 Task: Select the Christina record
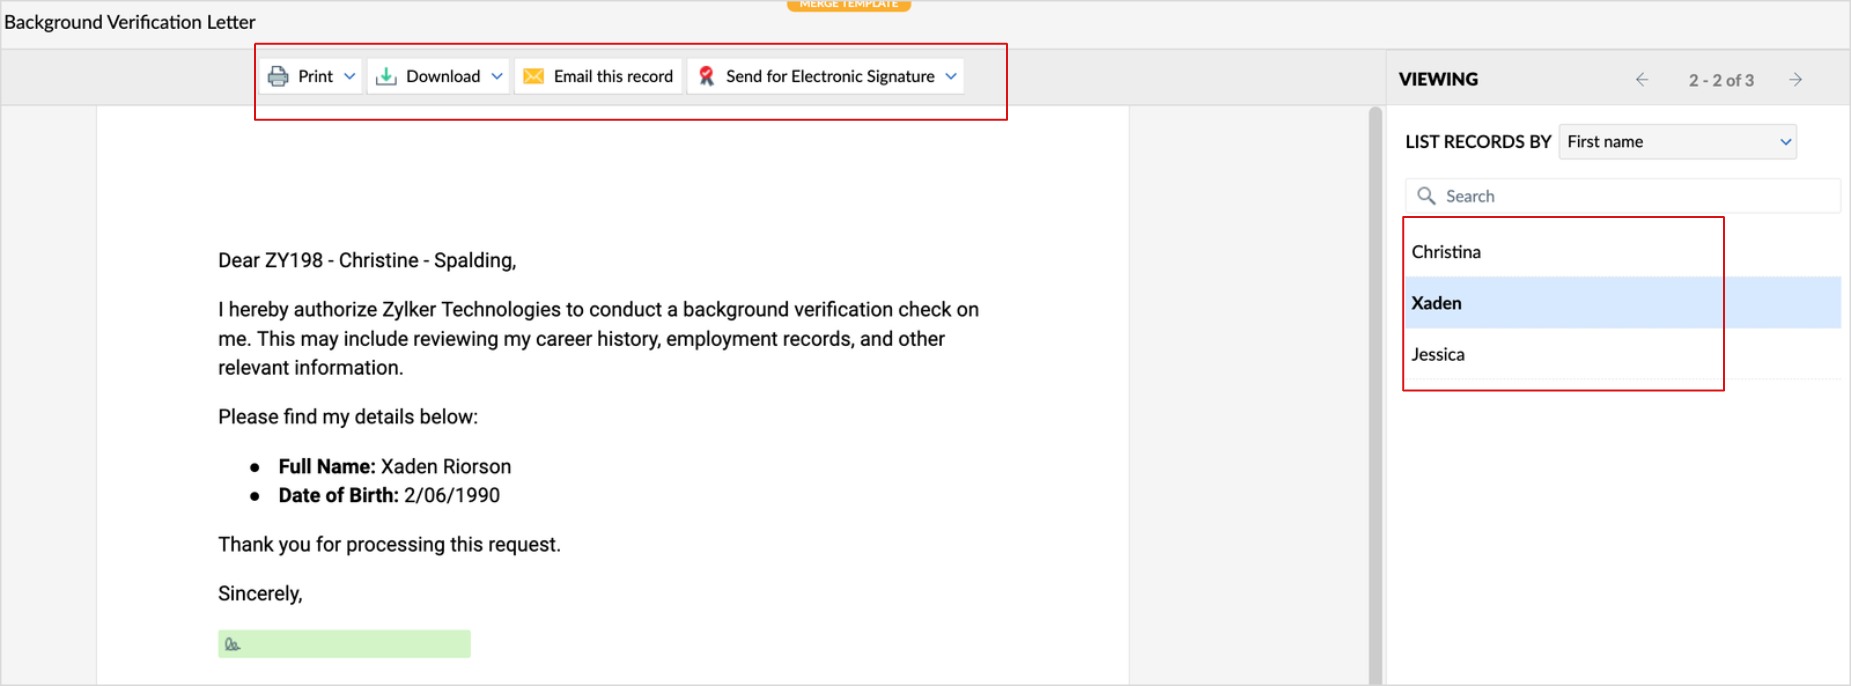pyautogui.click(x=1622, y=252)
